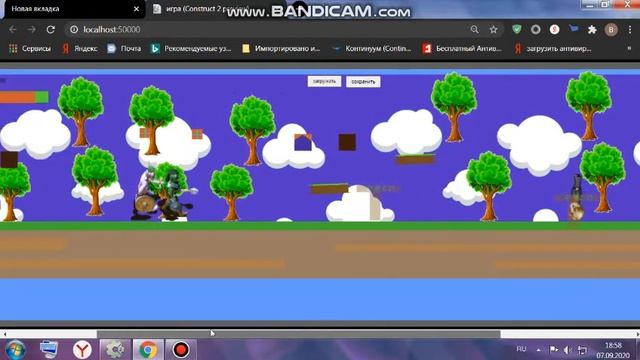View site information icon in address bar

[x=74, y=29]
